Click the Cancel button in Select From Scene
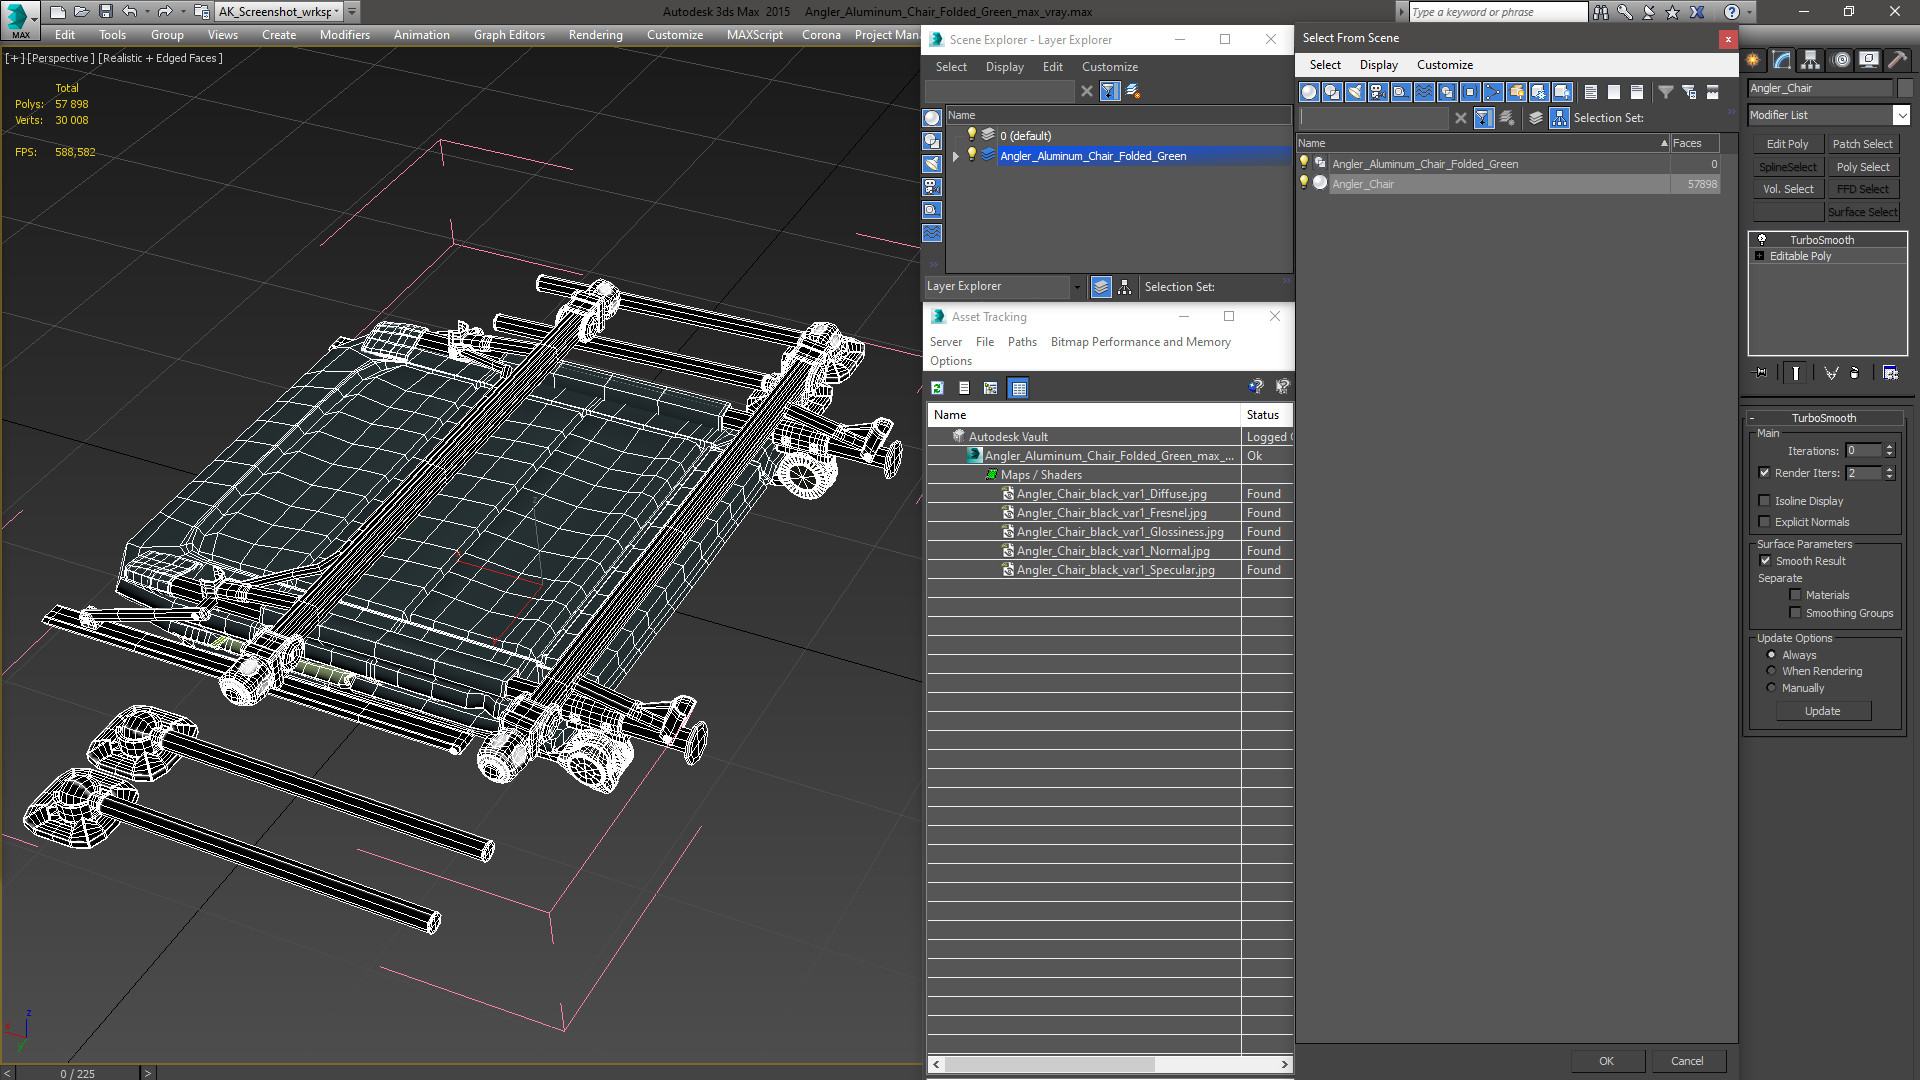 [x=1687, y=1061]
